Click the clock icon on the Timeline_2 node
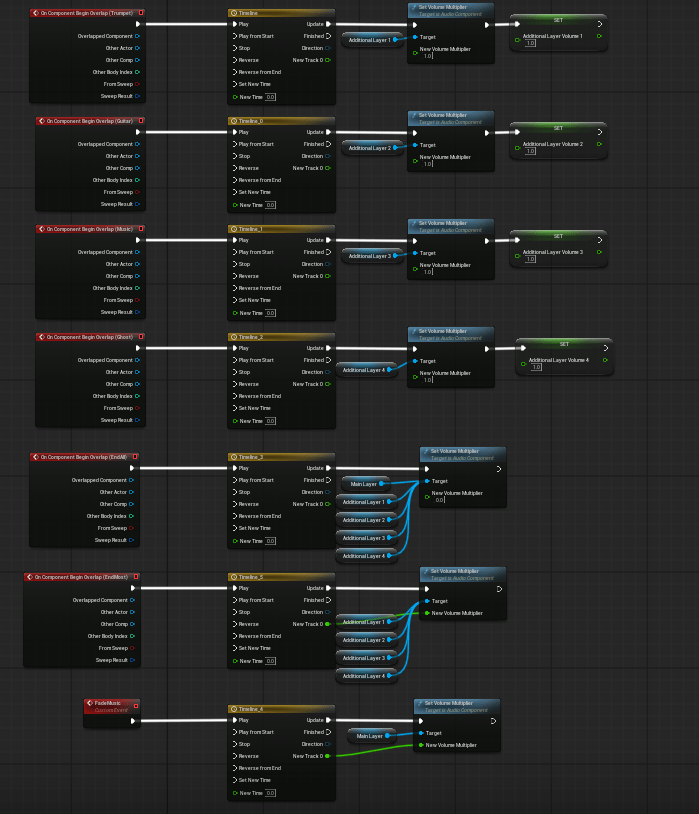This screenshot has width=699, height=814. tap(235, 337)
